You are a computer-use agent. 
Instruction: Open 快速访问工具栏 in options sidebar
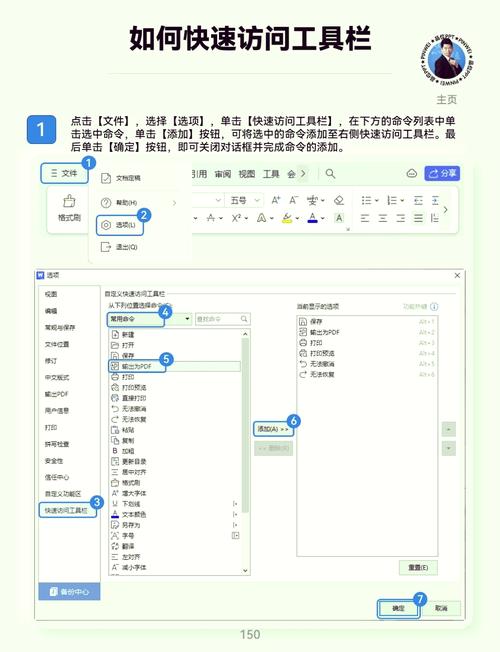point(66,510)
